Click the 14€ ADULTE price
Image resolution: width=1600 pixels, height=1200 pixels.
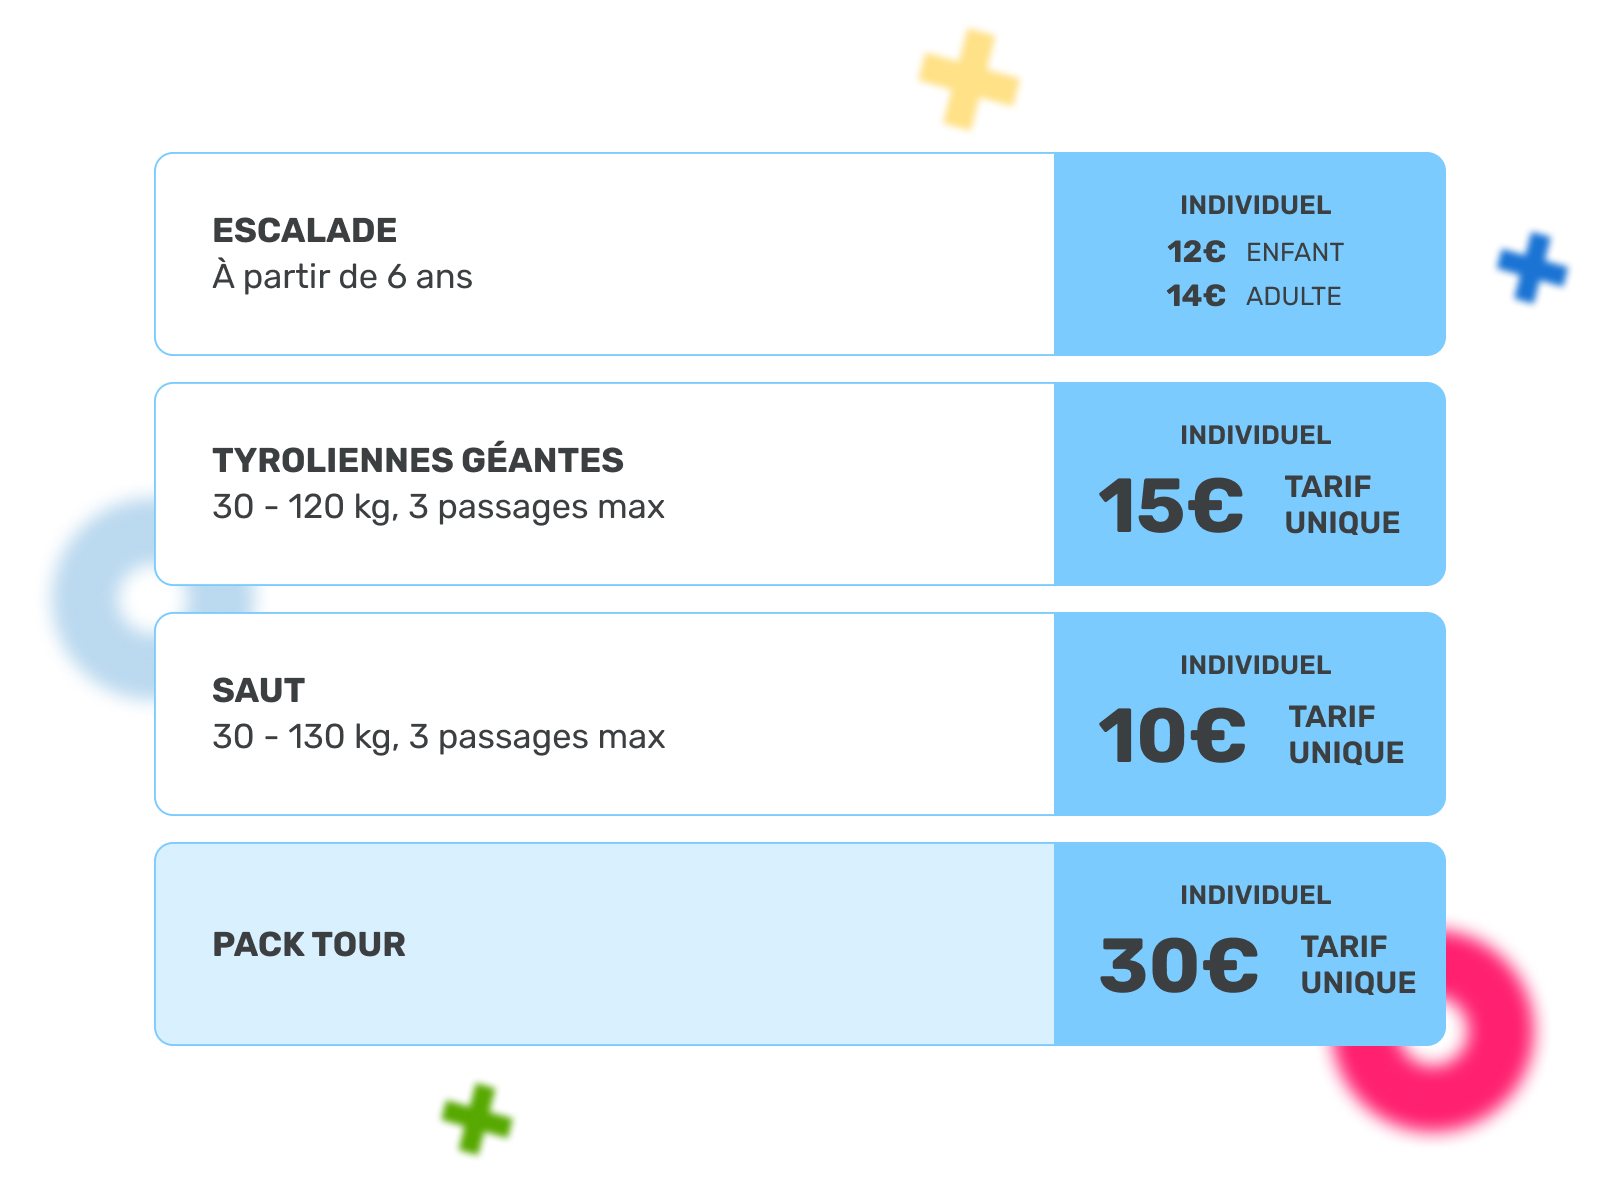click(x=1254, y=296)
